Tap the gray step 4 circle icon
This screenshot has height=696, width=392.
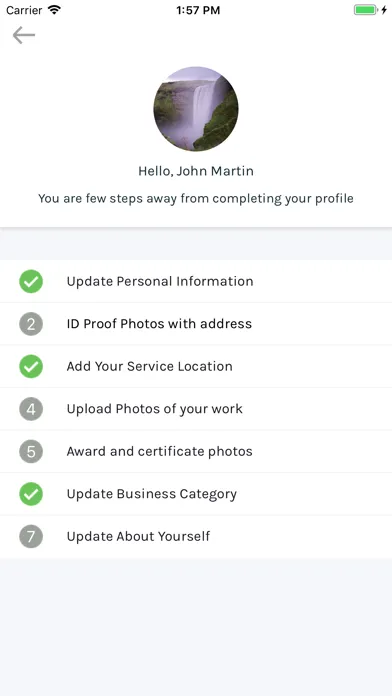[31, 409]
